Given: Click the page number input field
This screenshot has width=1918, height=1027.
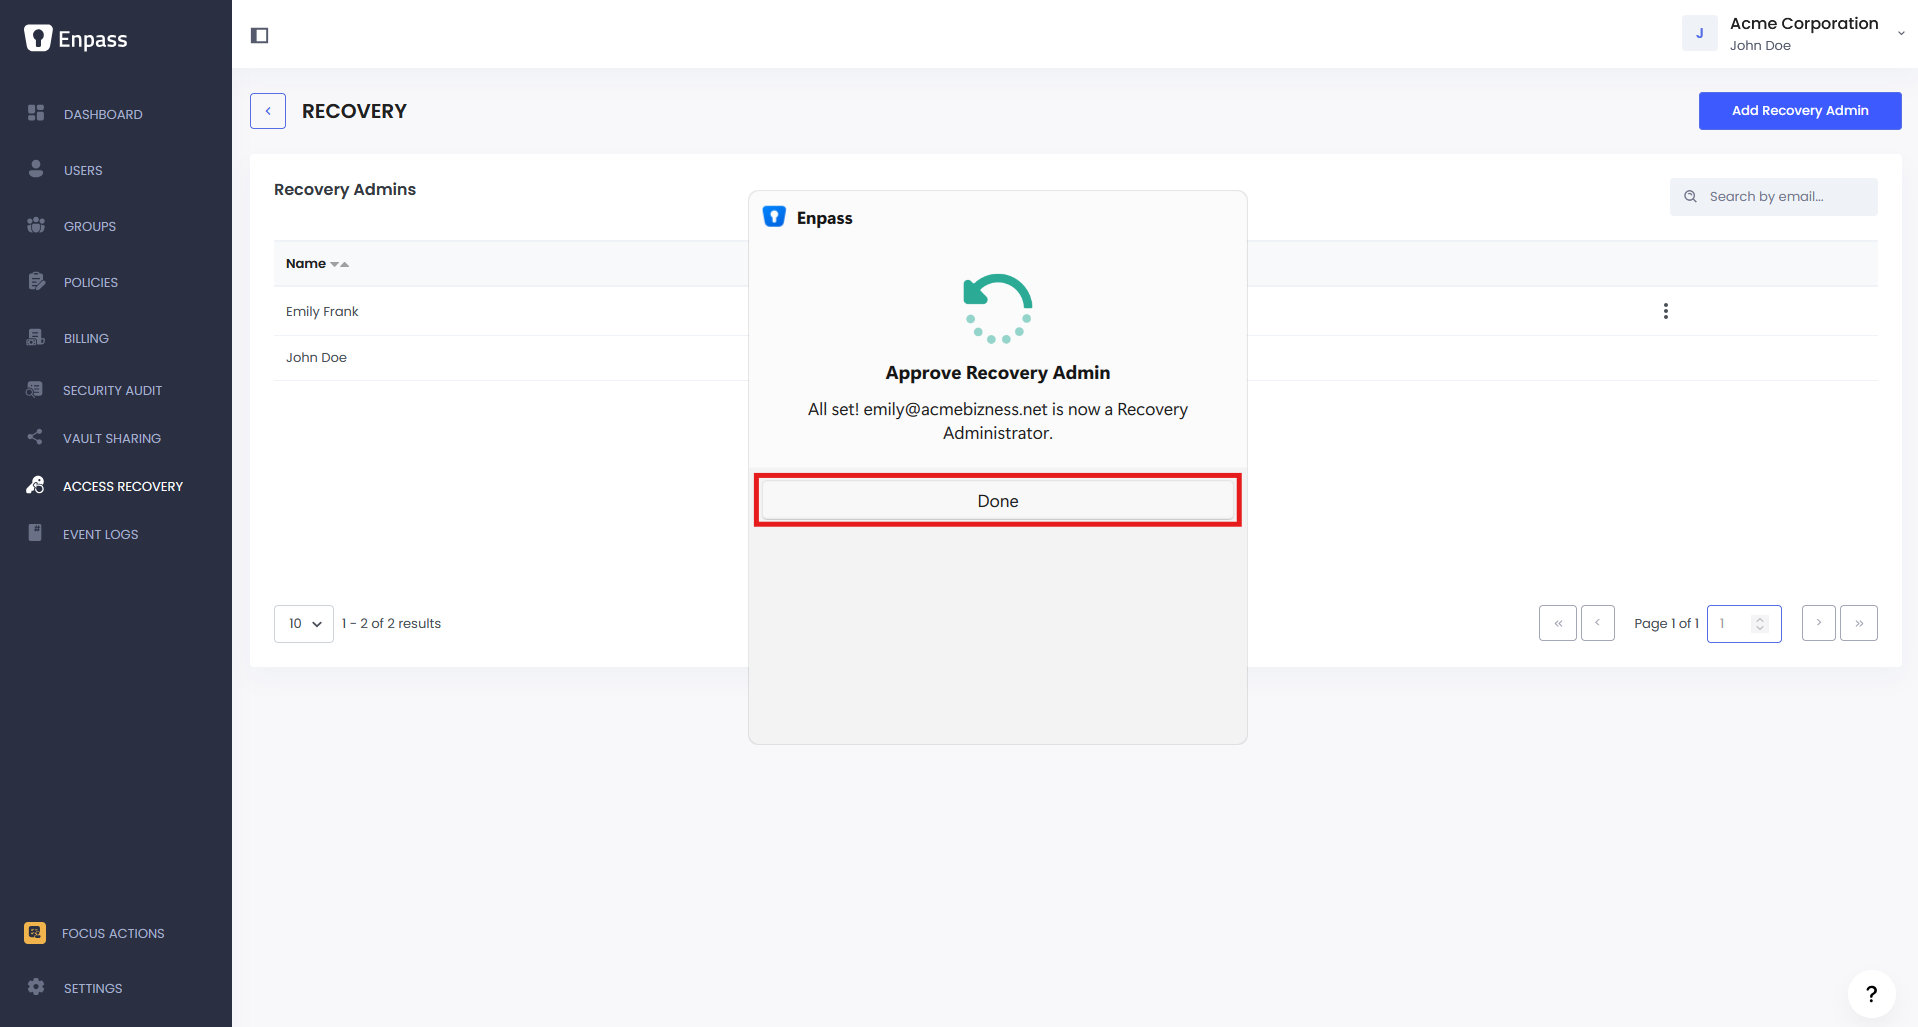Looking at the screenshot, I should (1744, 624).
